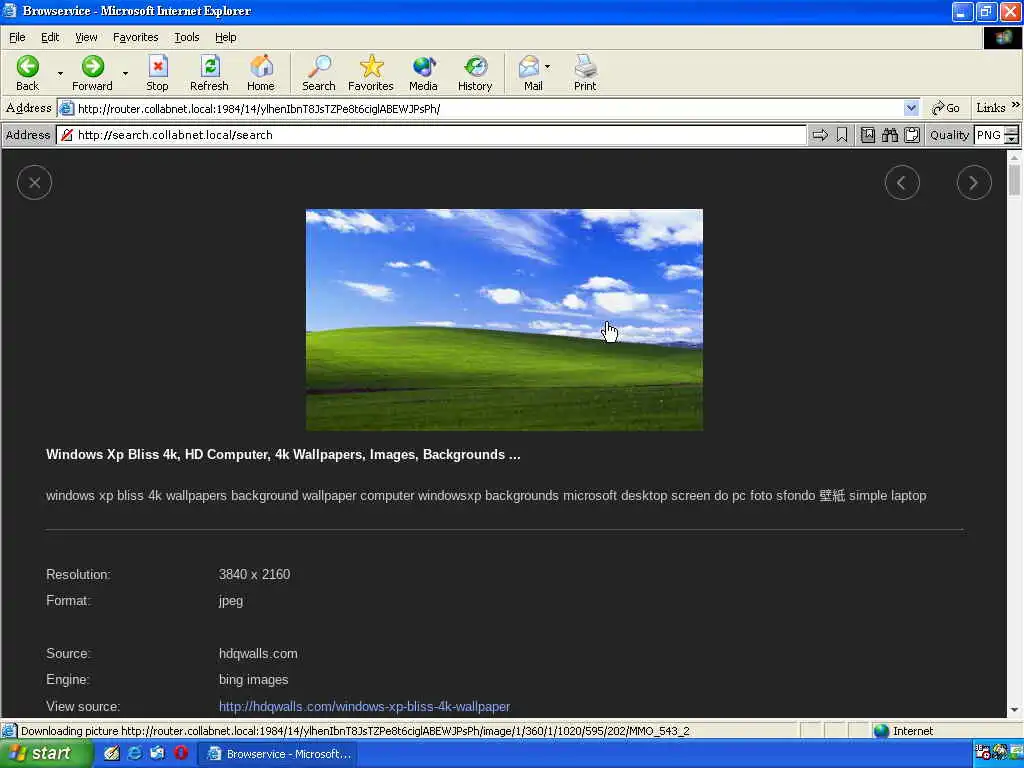Open Back button history dropdown arrow
This screenshot has height=768, width=1024.
pos(60,73)
